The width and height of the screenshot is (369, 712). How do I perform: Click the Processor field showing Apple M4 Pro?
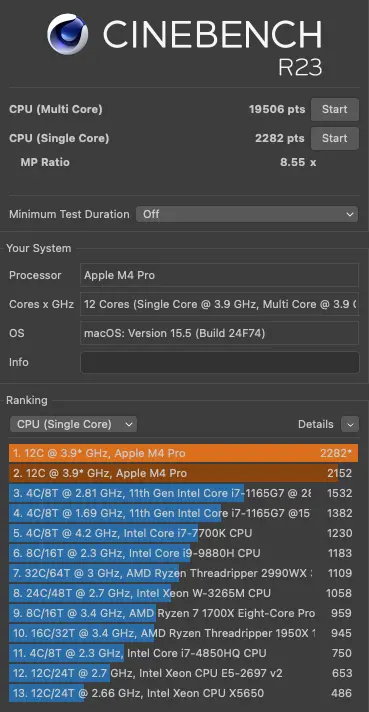(220, 275)
